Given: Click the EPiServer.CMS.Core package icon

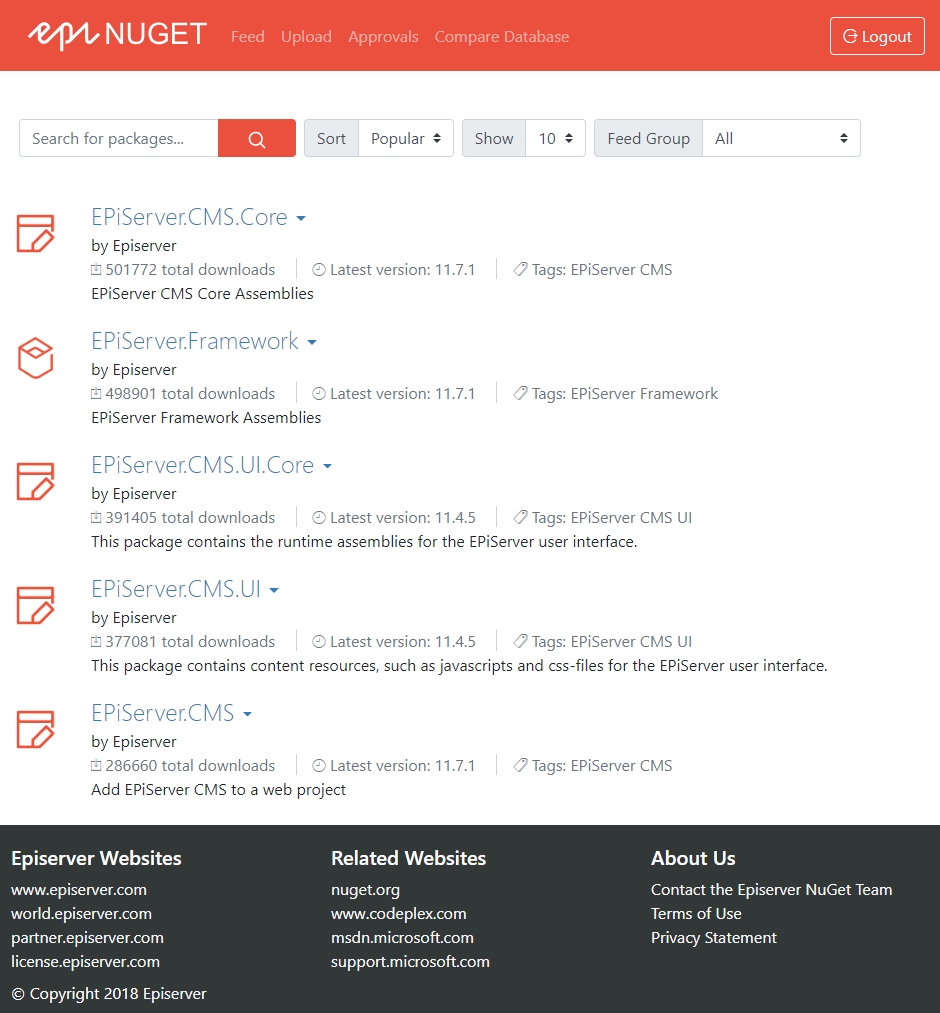Looking at the screenshot, I should (x=36, y=233).
